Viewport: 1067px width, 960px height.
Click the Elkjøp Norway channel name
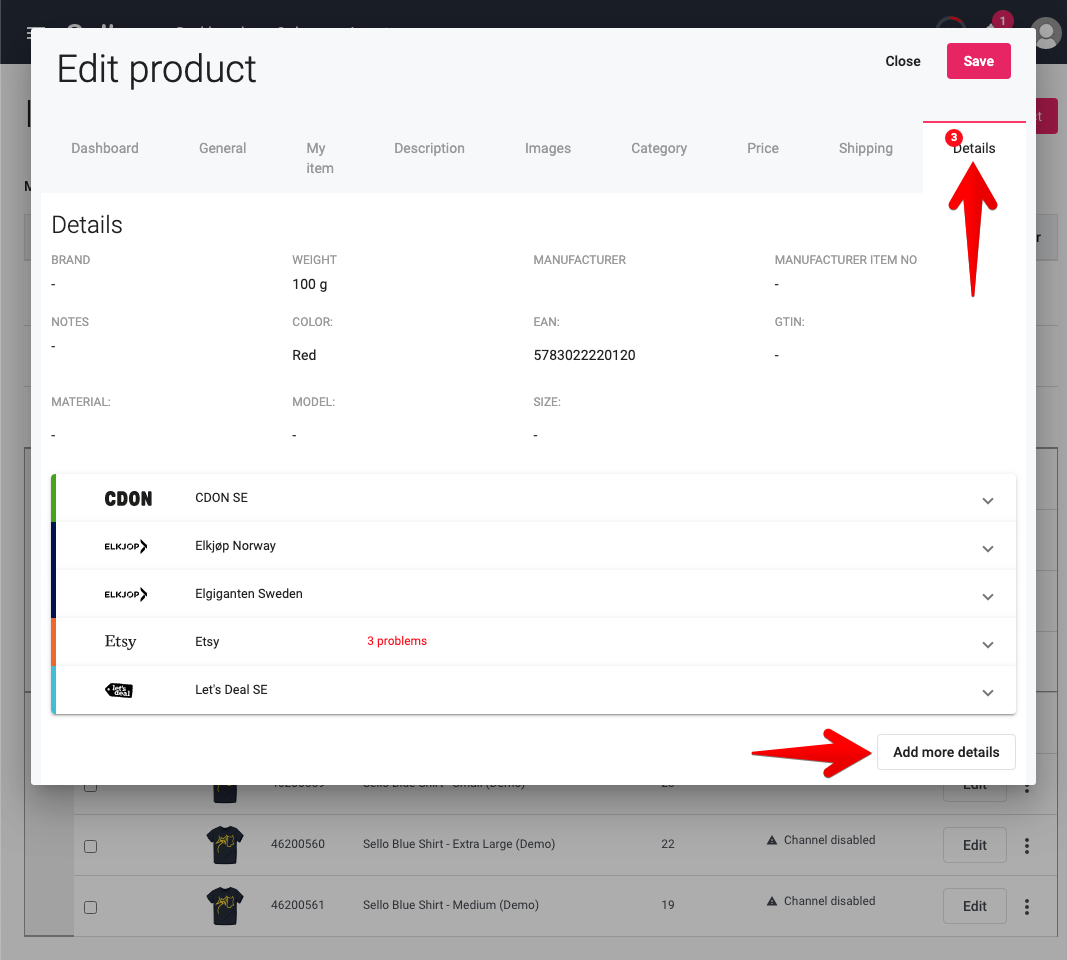tap(235, 546)
